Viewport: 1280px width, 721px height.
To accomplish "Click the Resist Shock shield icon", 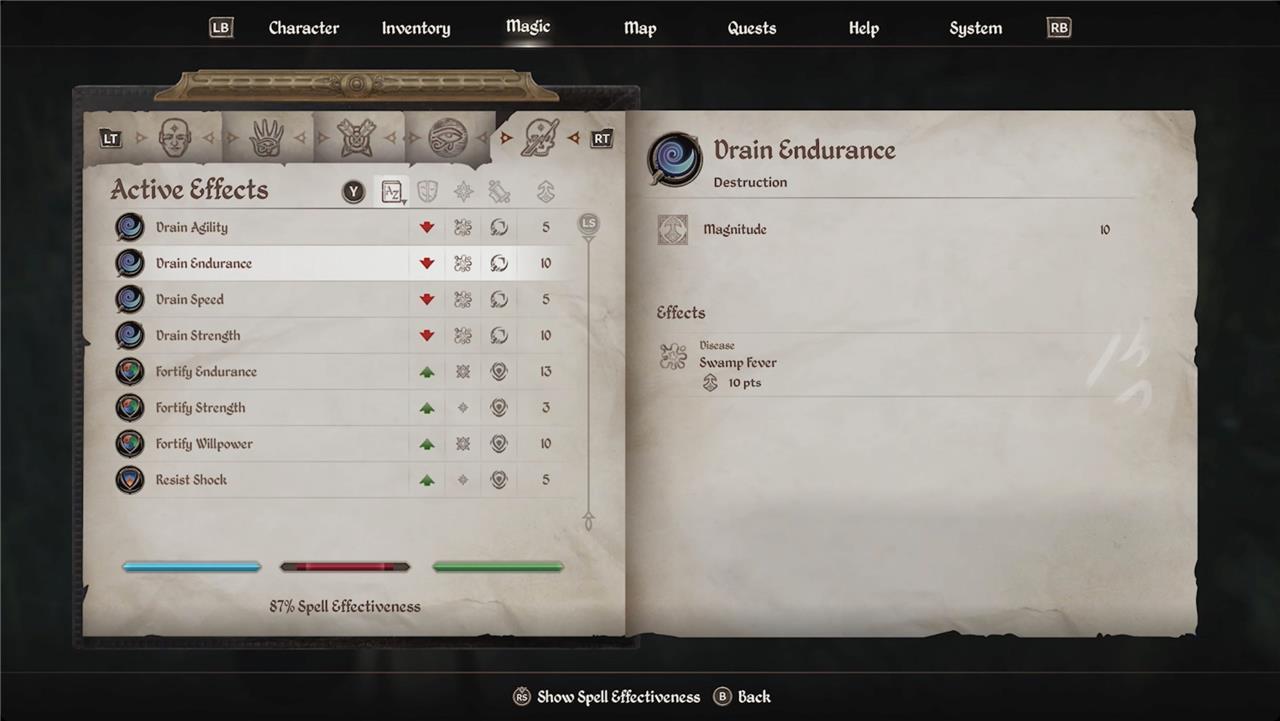I will click(130, 479).
